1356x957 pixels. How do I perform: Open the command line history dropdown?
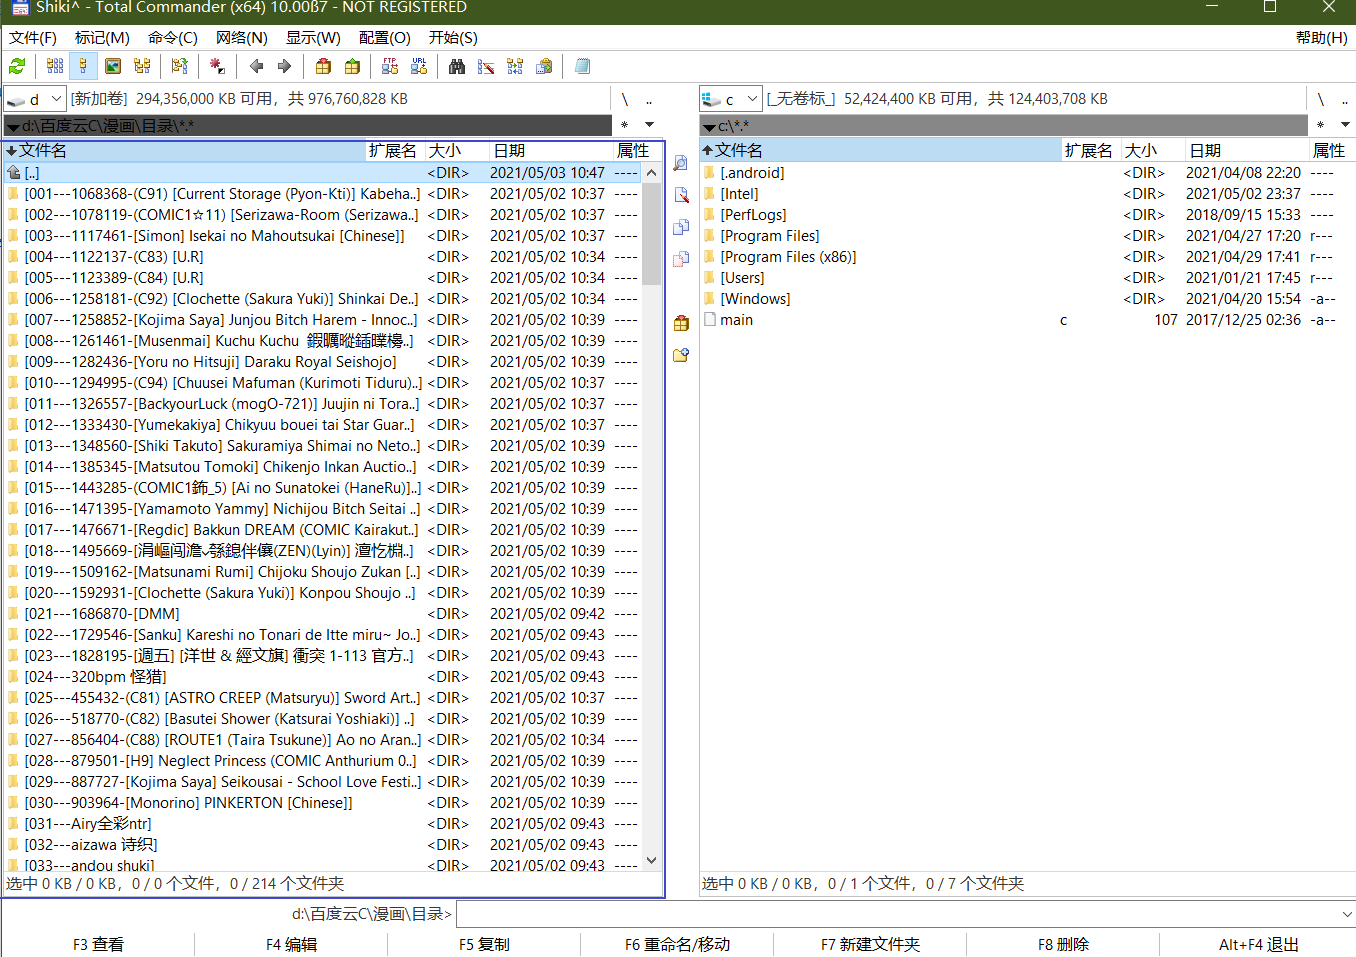[1346, 914]
